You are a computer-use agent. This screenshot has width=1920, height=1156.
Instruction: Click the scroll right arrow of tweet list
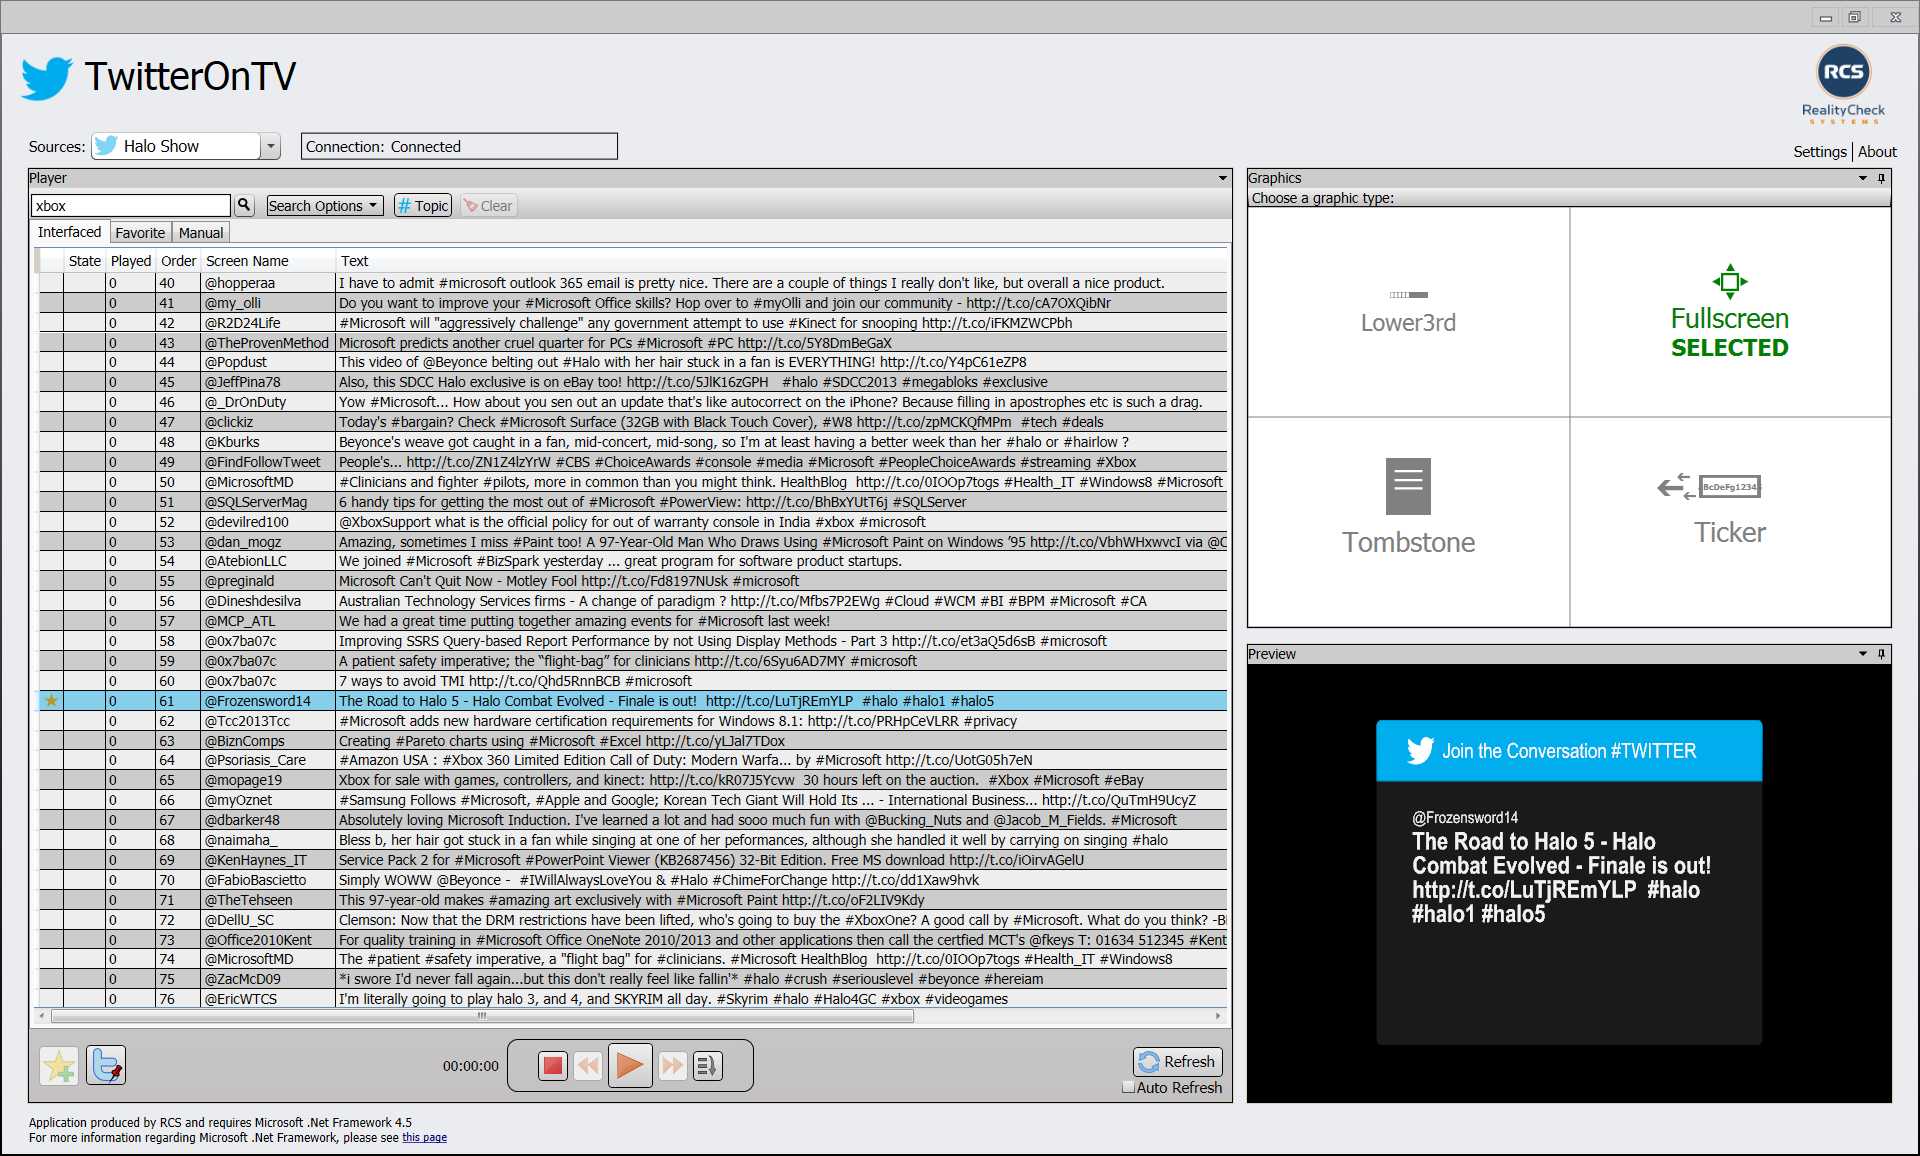[1217, 1016]
